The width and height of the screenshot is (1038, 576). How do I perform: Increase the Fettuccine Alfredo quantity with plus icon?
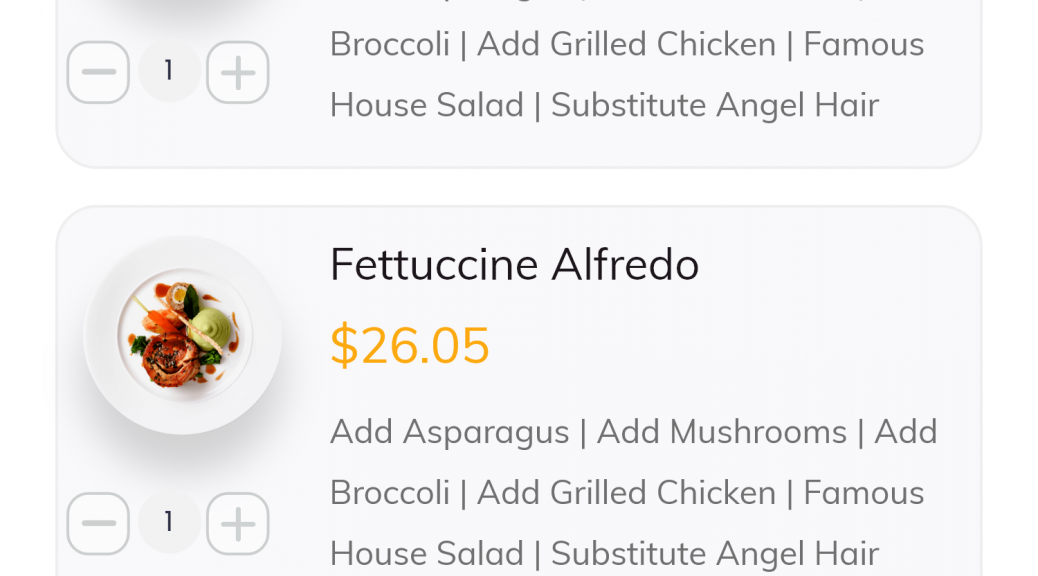(238, 523)
